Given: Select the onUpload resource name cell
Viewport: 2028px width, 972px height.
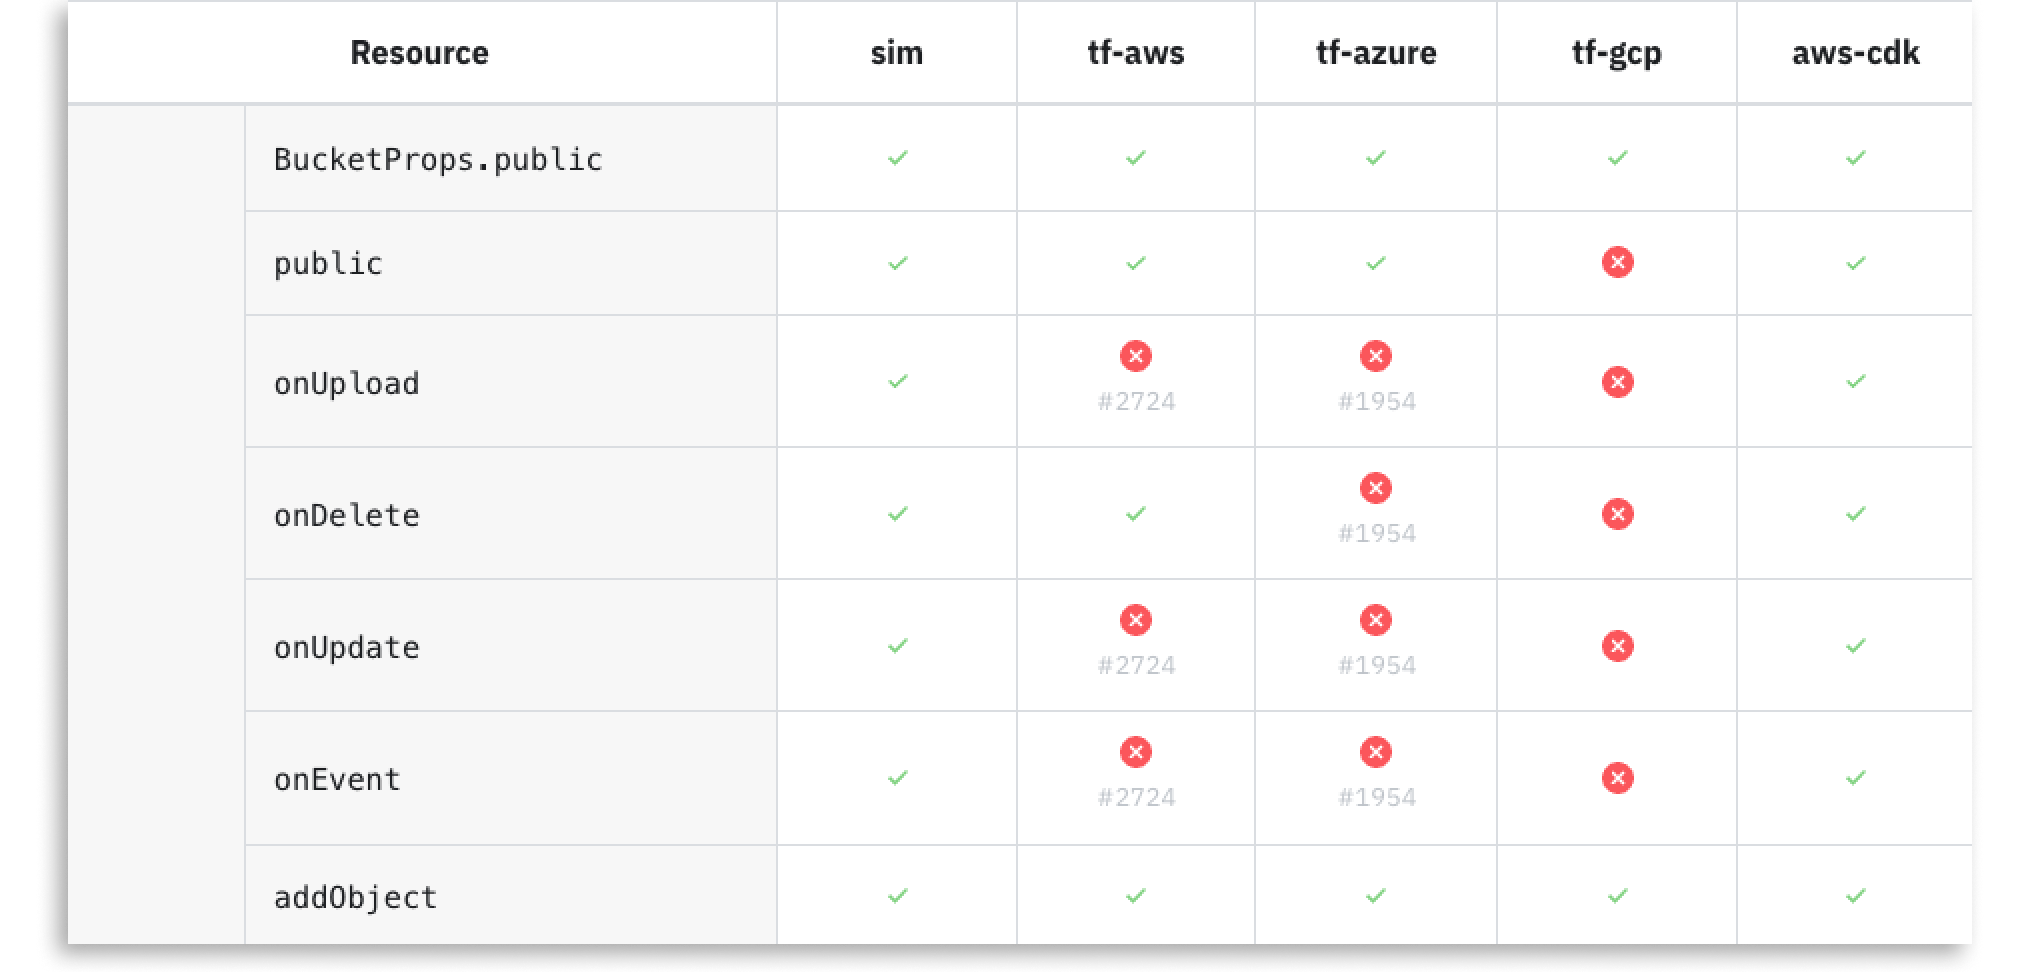Looking at the screenshot, I should click(x=347, y=384).
